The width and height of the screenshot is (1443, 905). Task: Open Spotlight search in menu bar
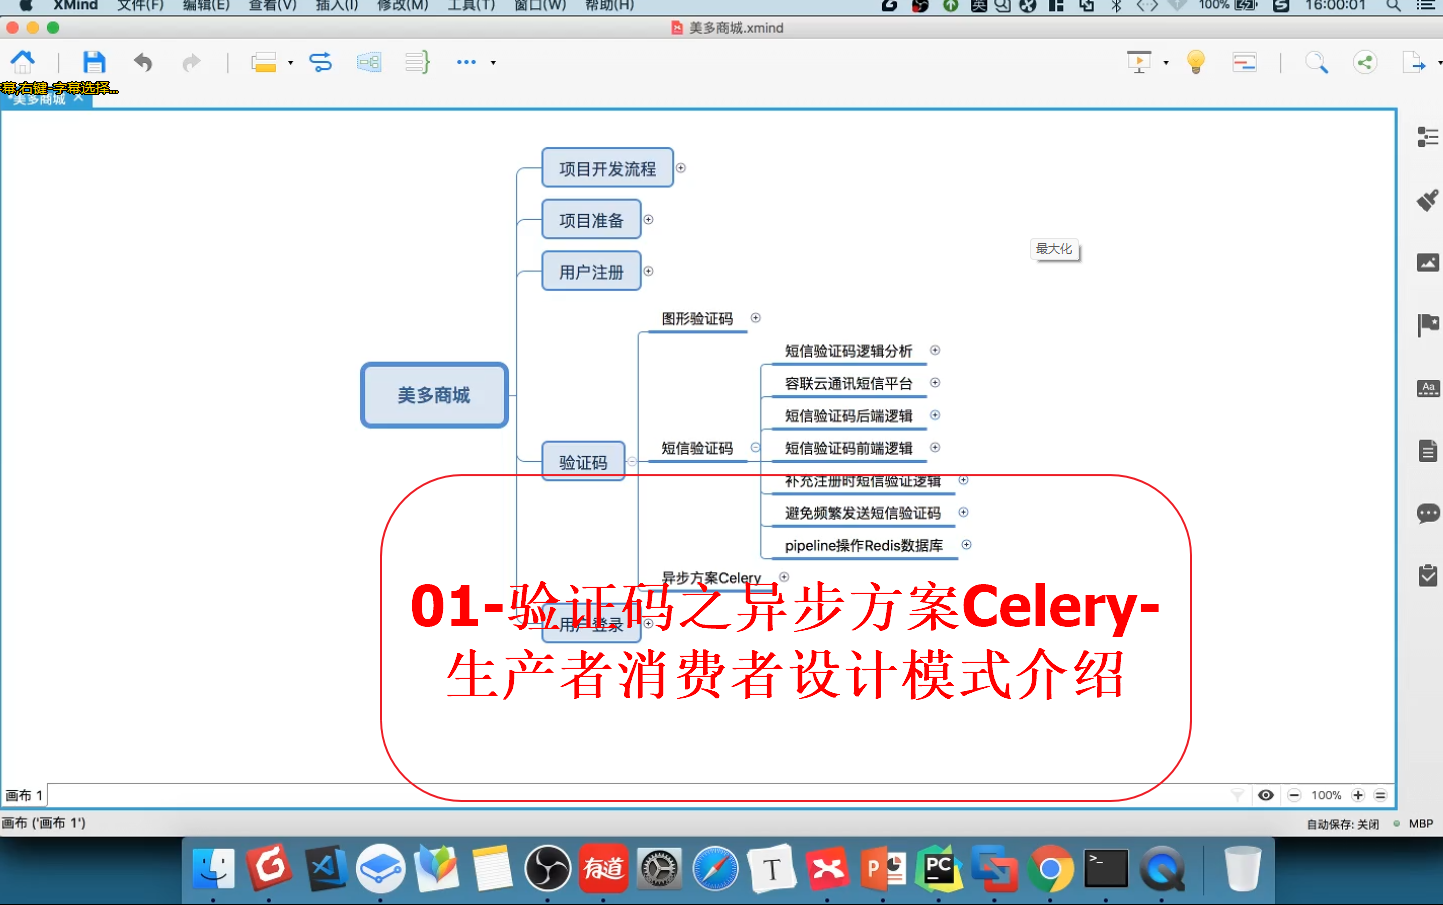point(1393,5)
